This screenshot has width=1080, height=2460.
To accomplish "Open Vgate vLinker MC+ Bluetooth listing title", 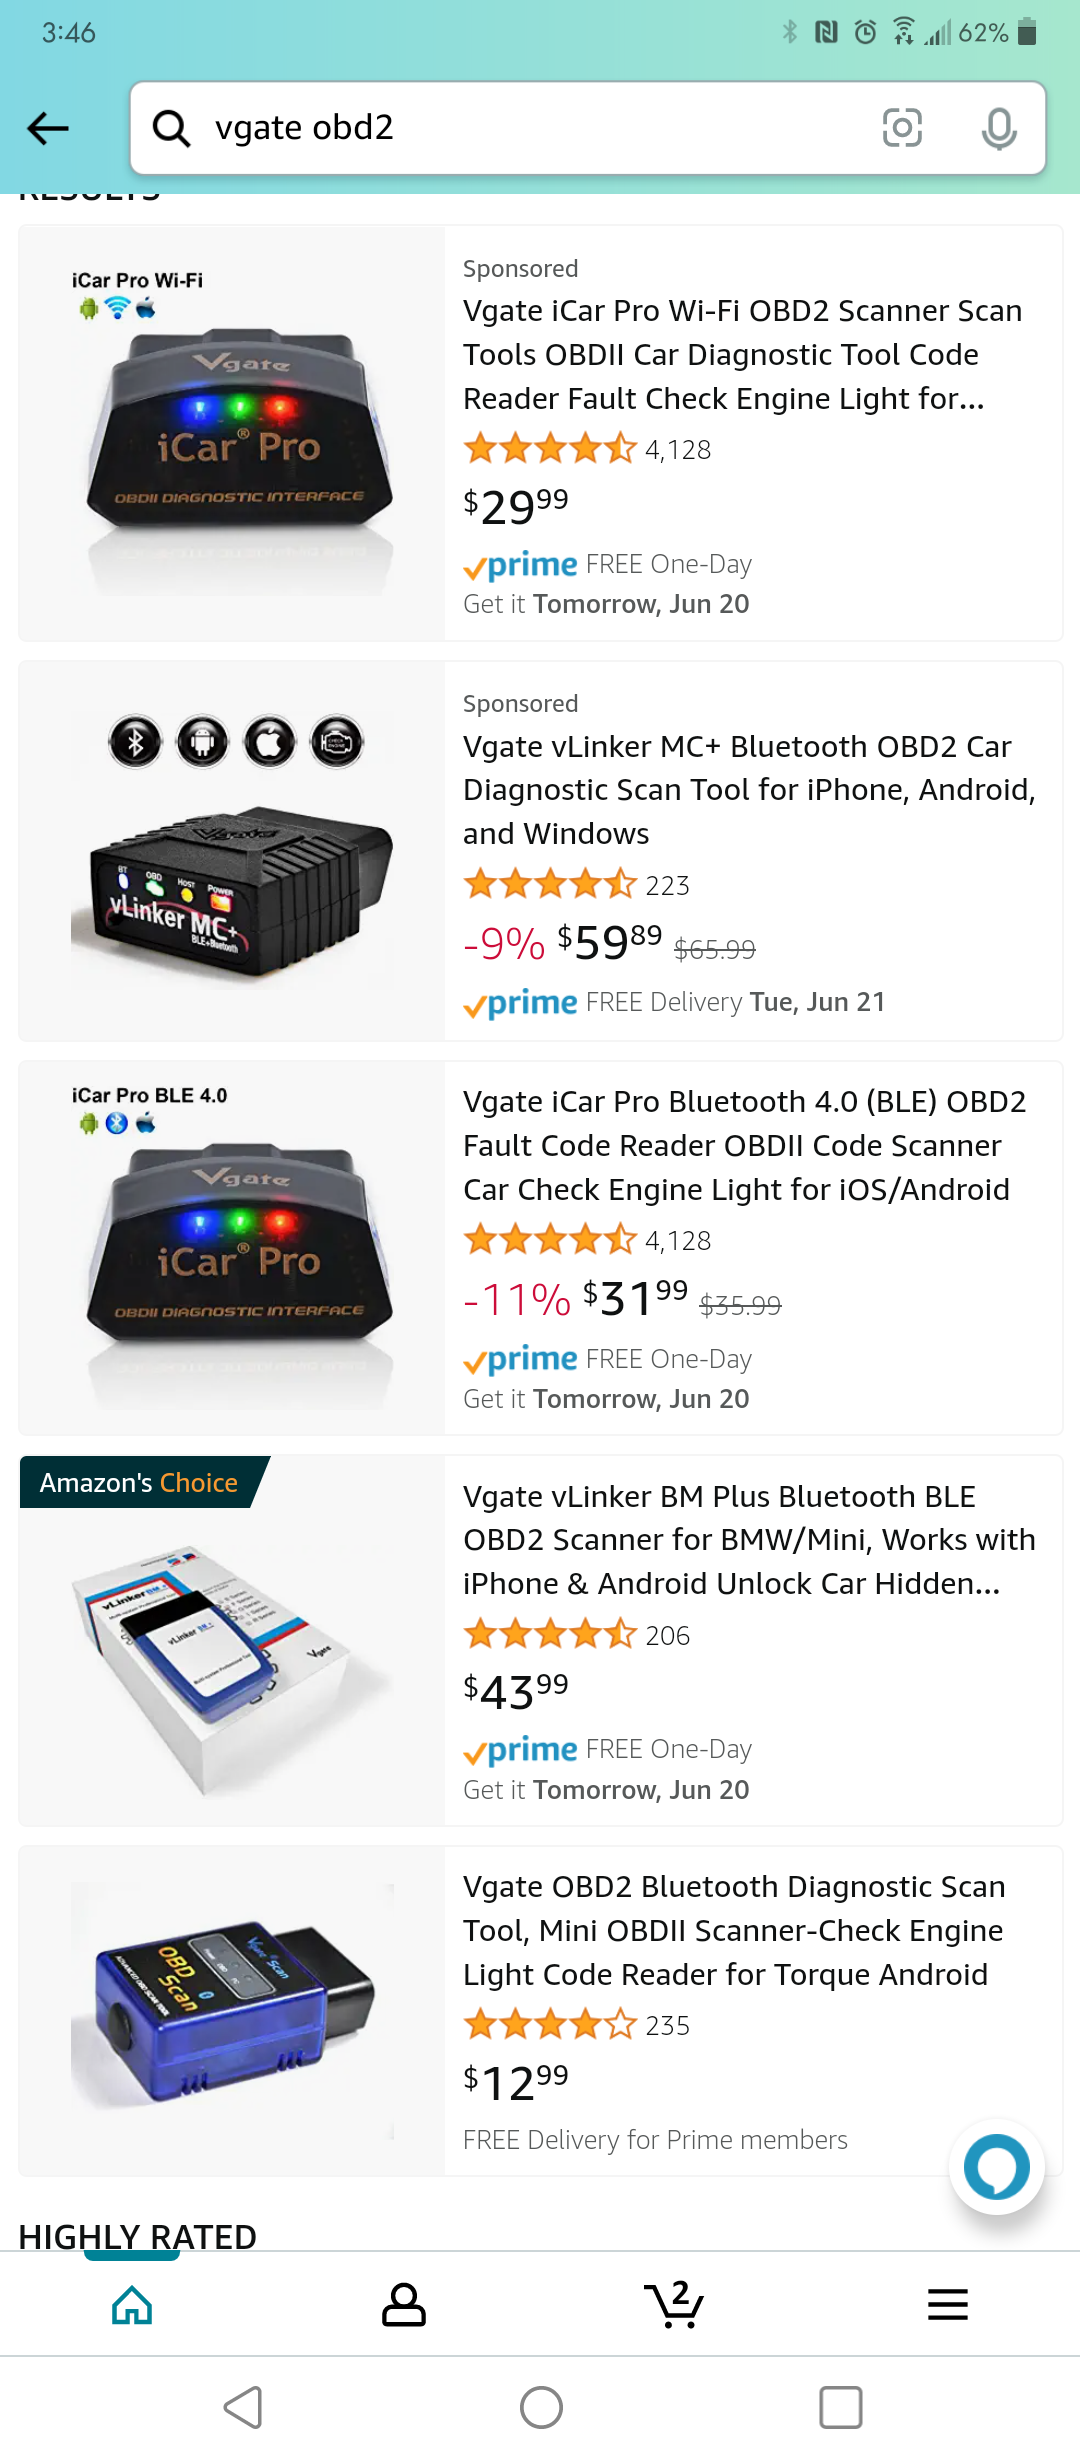I will (x=749, y=790).
